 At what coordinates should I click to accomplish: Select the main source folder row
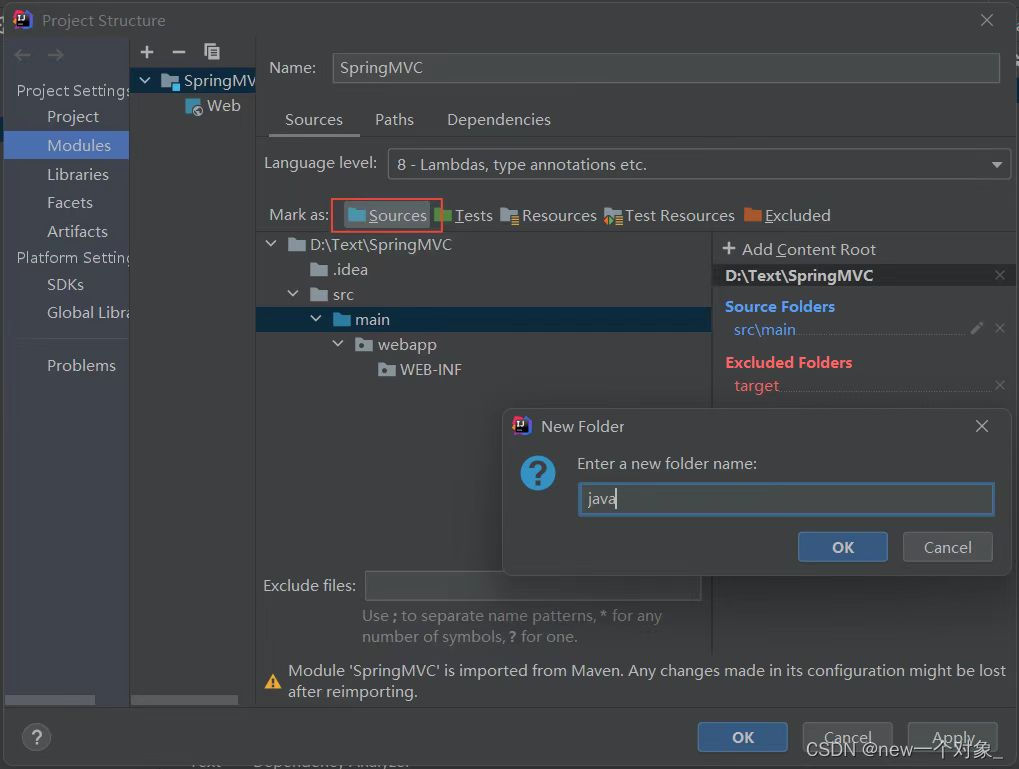[x=484, y=319]
